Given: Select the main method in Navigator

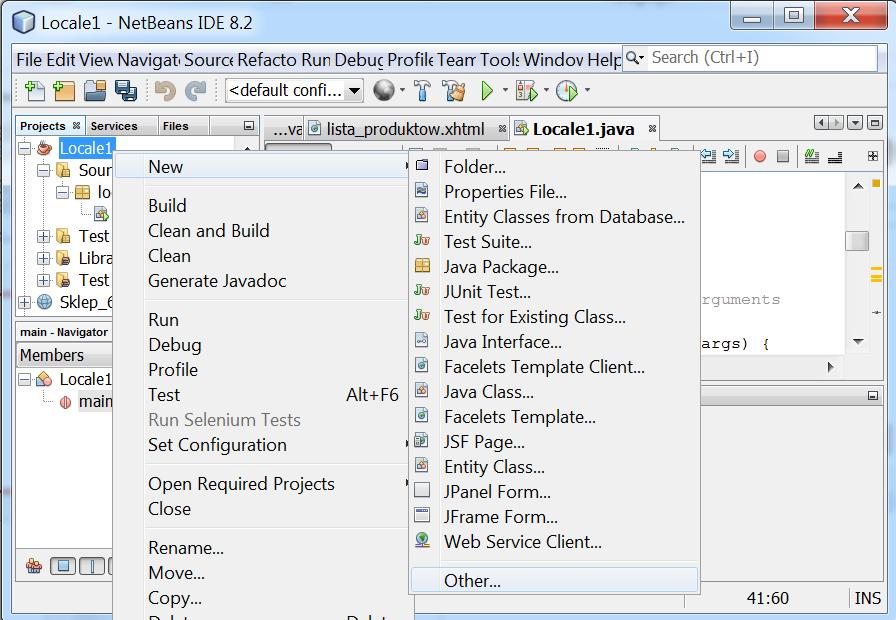Looking at the screenshot, I should click(94, 402).
